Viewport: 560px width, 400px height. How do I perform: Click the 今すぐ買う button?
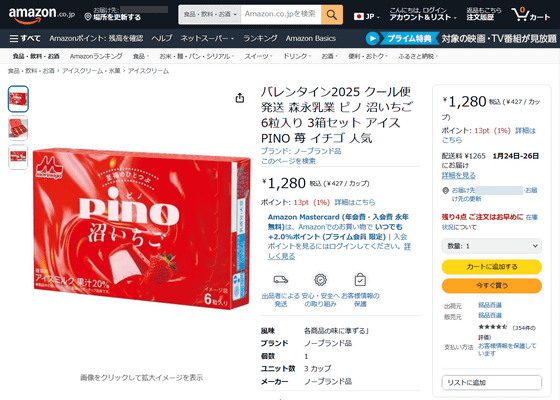[x=491, y=285]
